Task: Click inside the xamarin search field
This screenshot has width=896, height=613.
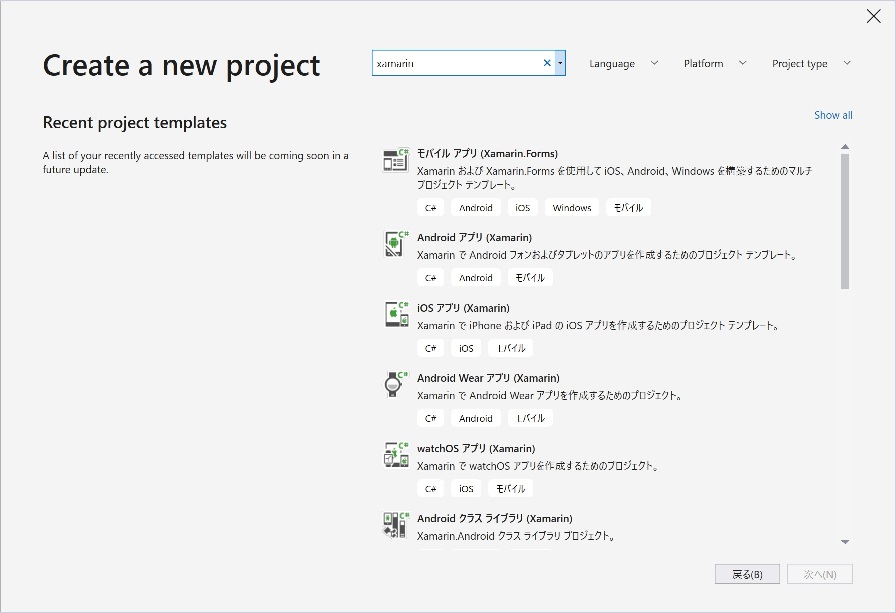Action: (457, 63)
